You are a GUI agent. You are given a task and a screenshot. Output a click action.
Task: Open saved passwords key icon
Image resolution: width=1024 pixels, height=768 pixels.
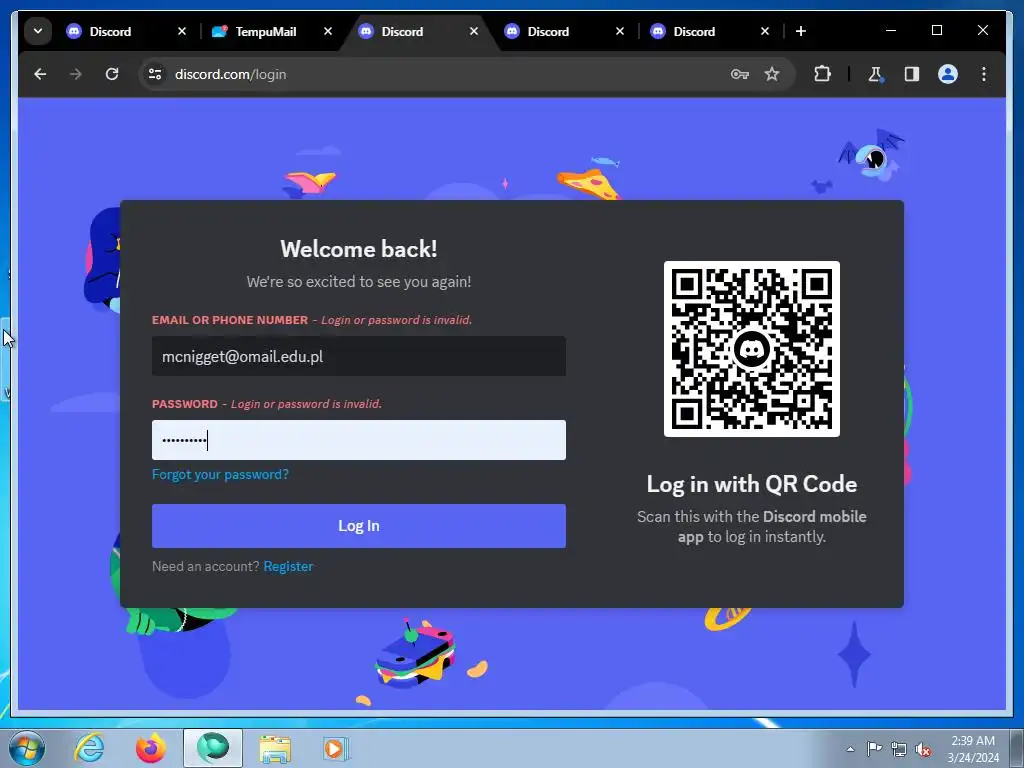pos(739,74)
